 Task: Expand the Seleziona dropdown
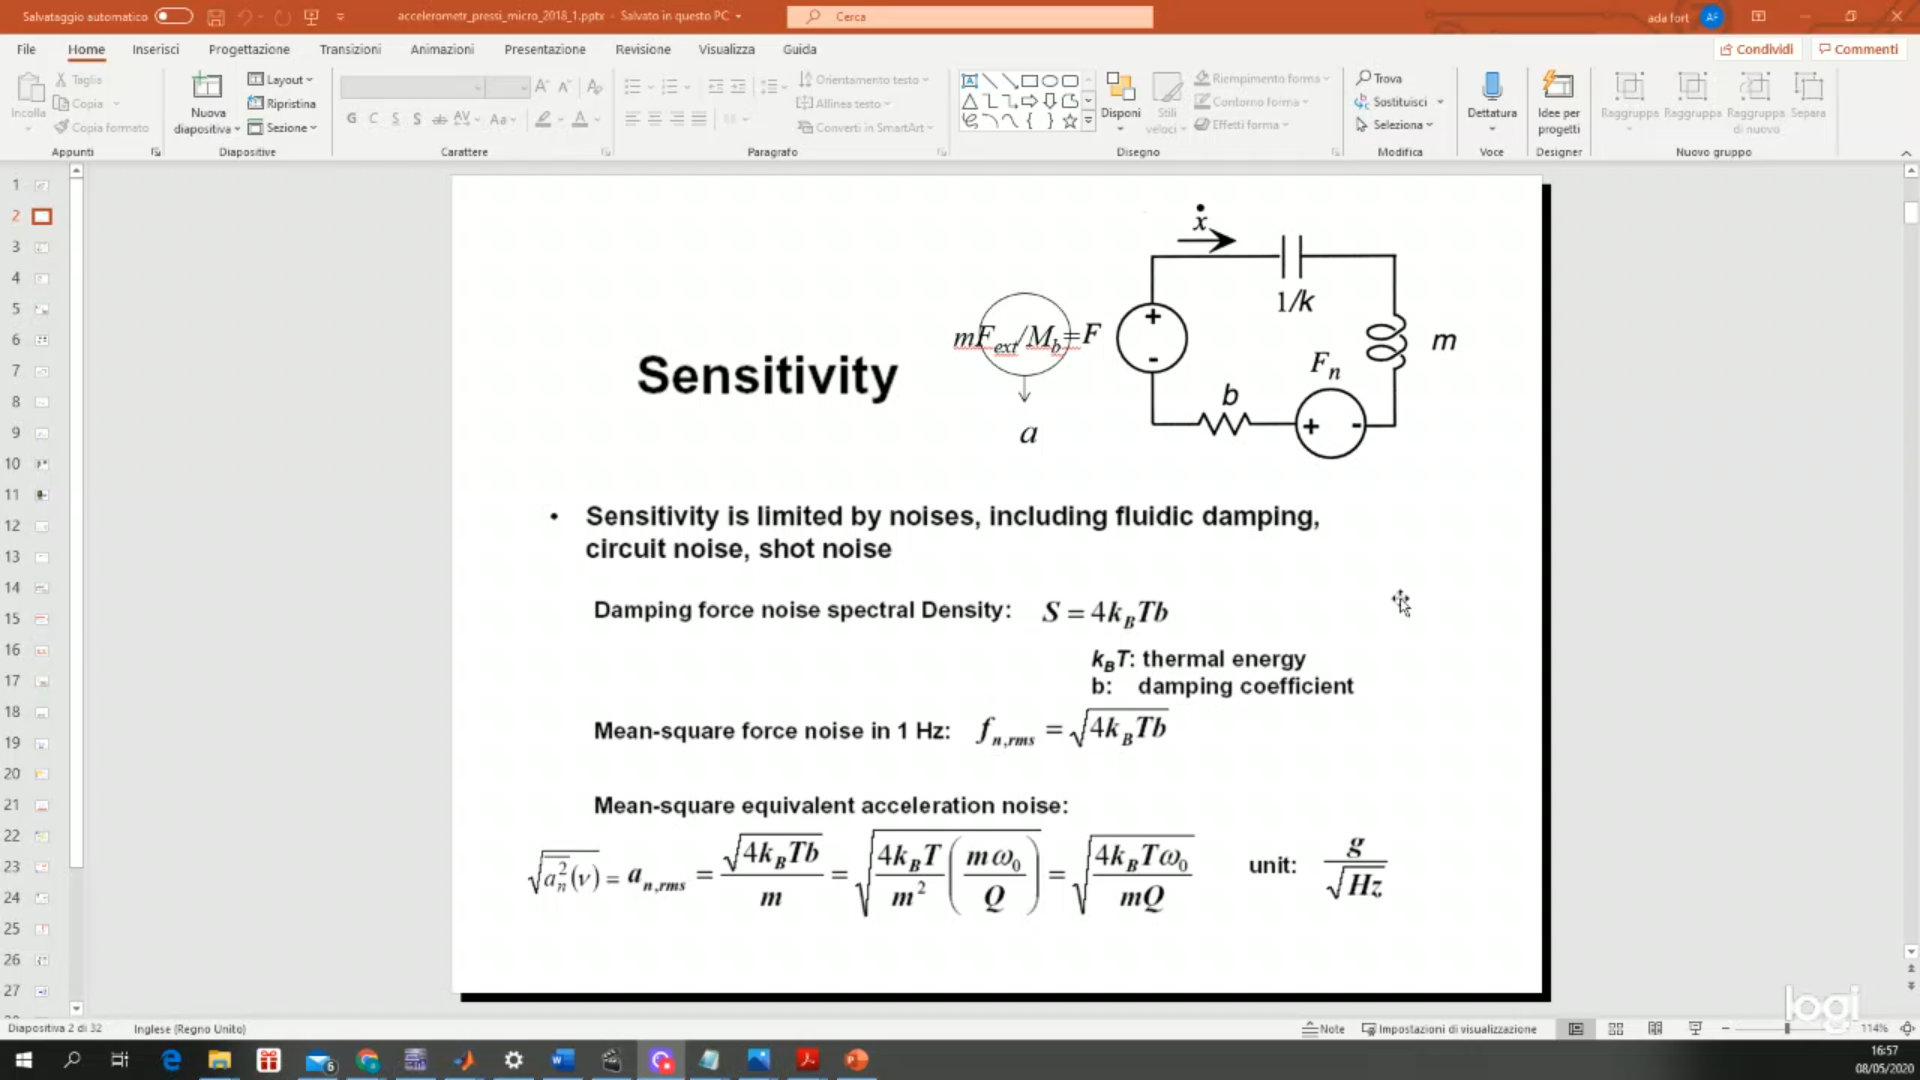[x=1396, y=125]
